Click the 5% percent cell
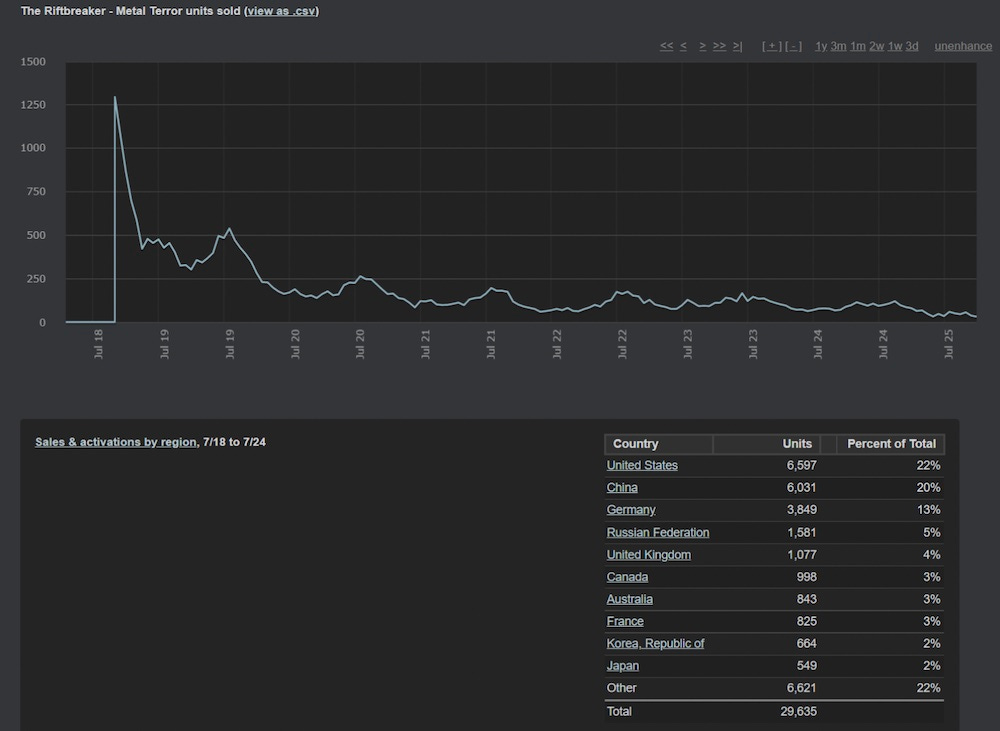This screenshot has width=1000, height=731. tap(932, 532)
